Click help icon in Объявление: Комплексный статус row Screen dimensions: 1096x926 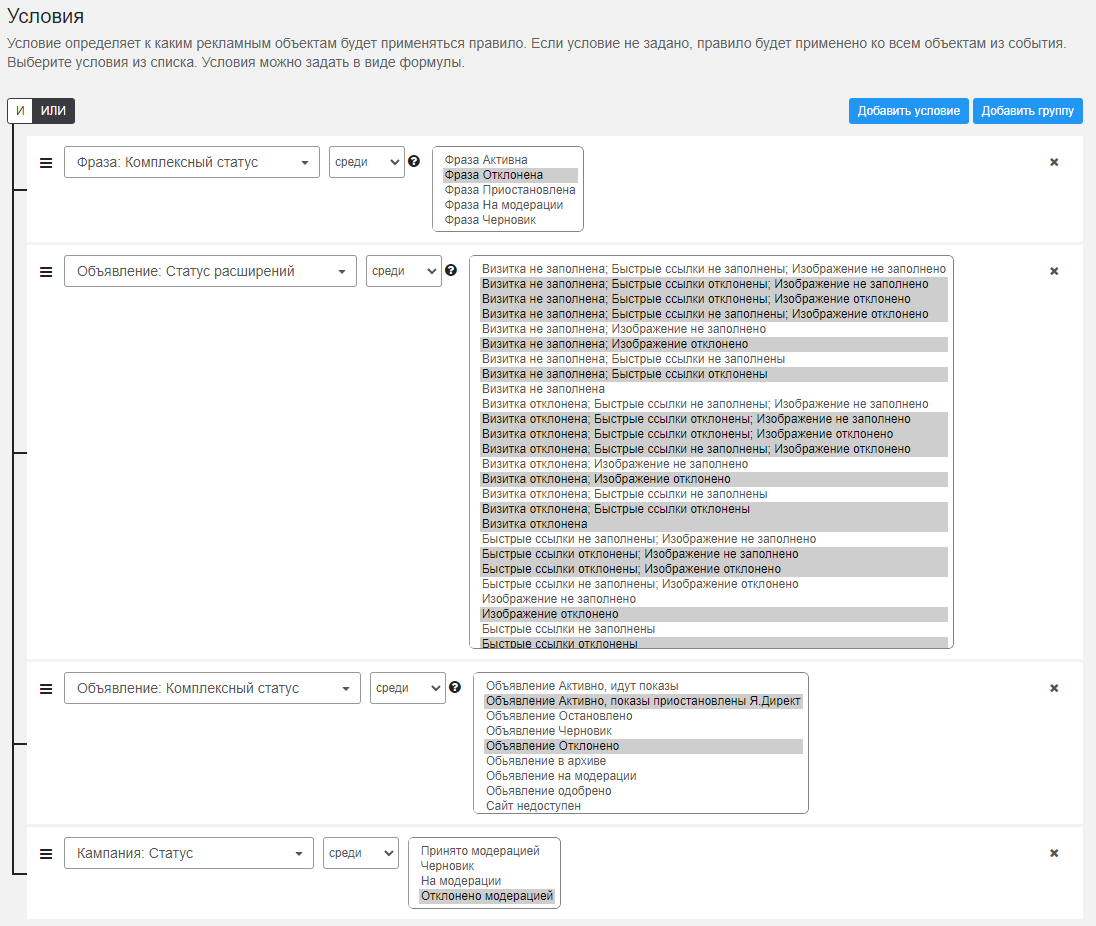(455, 687)
